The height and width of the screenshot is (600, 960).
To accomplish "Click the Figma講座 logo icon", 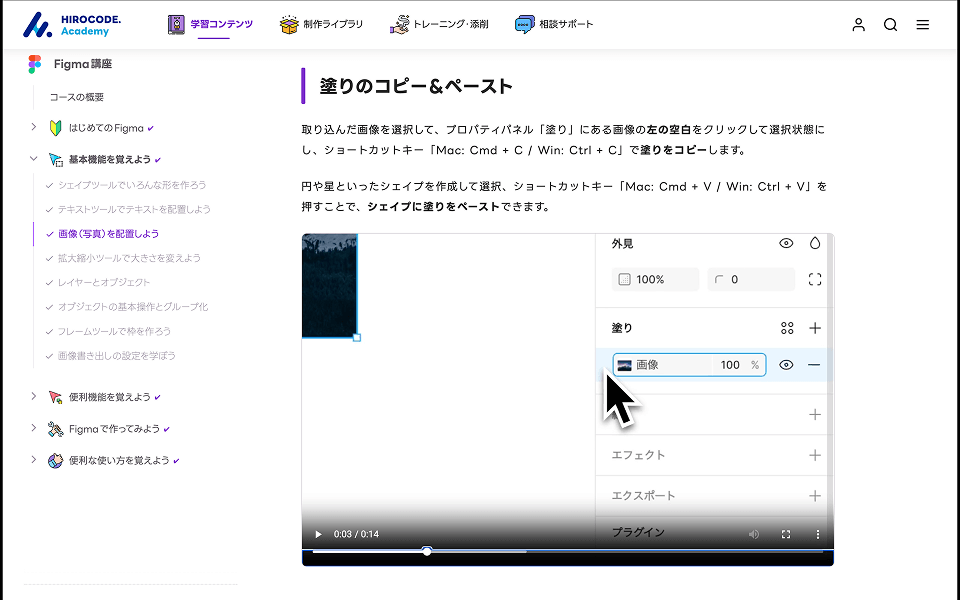I will [x=35, y=64].
